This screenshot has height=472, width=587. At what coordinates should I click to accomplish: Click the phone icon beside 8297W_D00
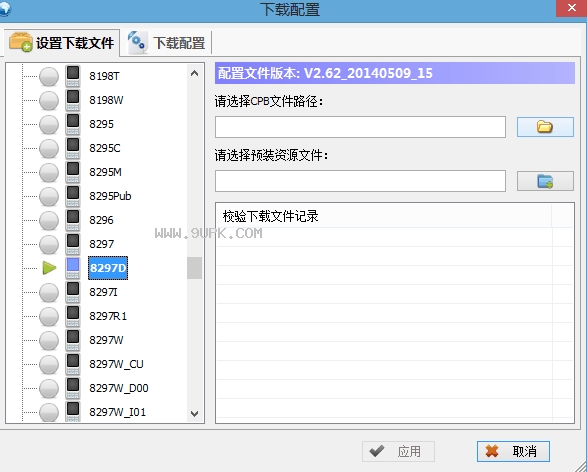tap(73, 388)
